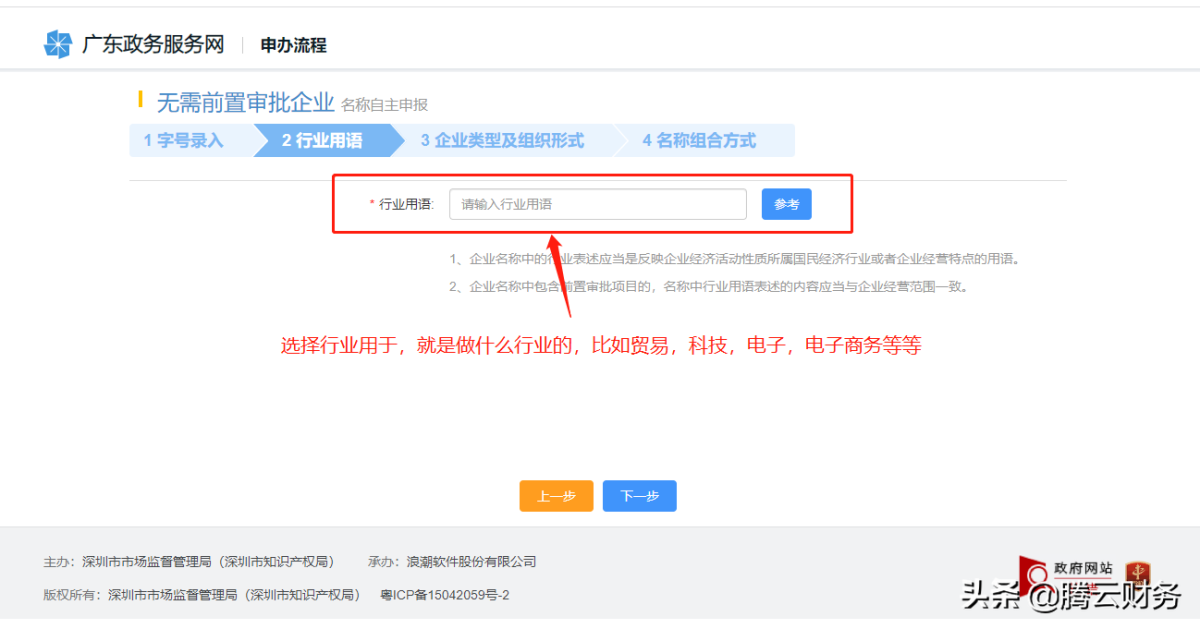Click the 浪潮软件股份有限公司 footer text
1200x629 pixels.
(471, 562)
